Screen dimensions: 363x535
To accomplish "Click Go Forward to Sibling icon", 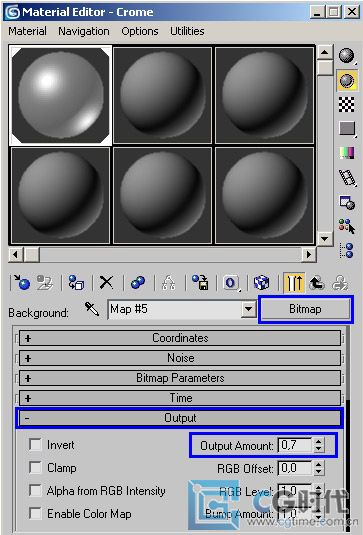I will 340,283.
